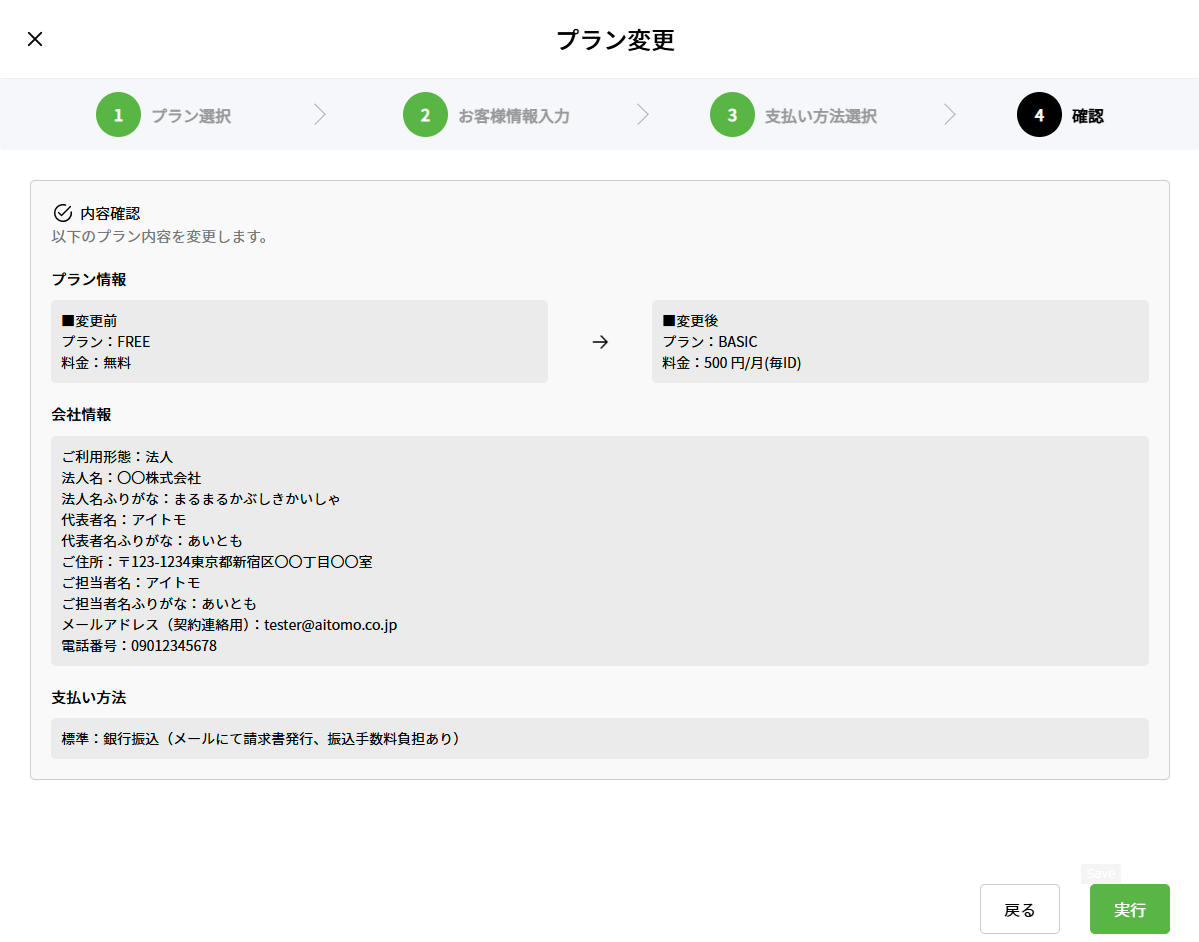Click the arrow between 変更前 and 変更後
The height and width of the screenshot is (942, 1199).
[x=600, y=342]
